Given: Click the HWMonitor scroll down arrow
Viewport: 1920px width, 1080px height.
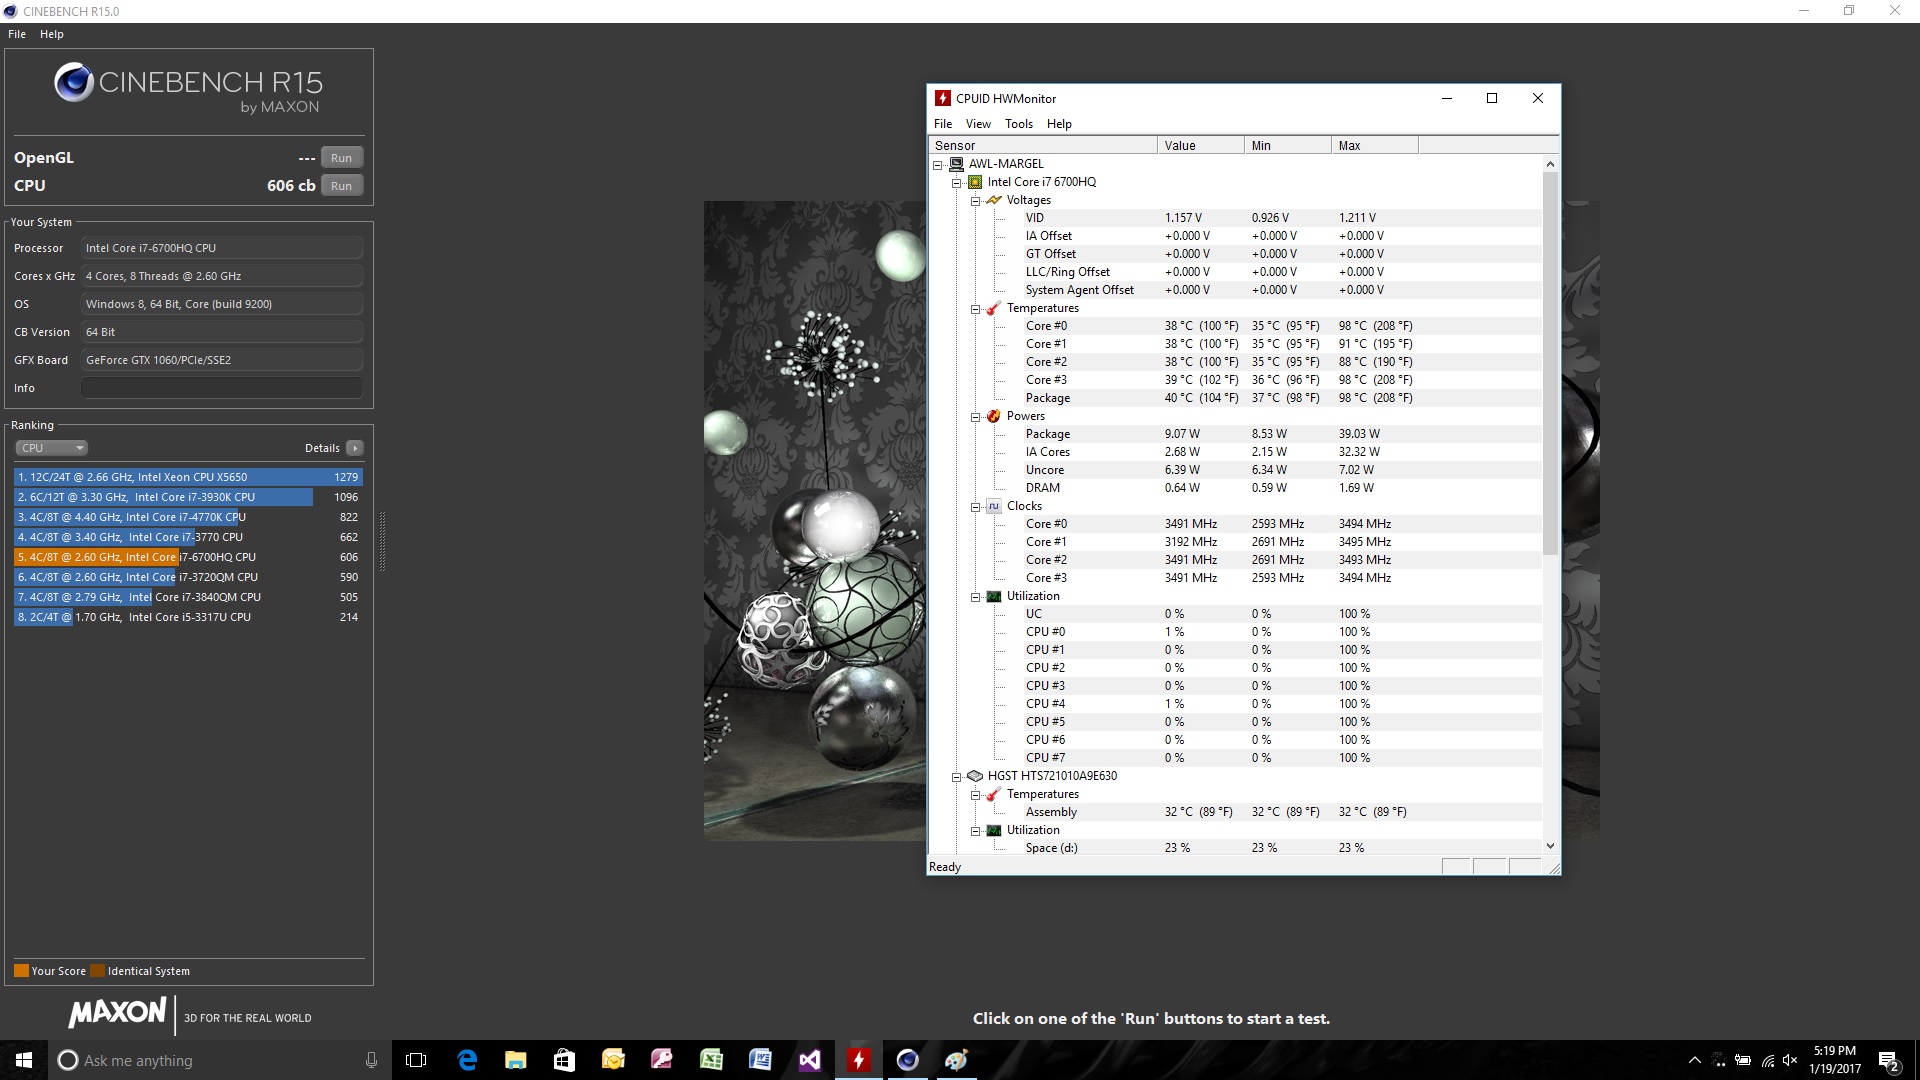Looking at the screenshot, I should coord(1550,846).
